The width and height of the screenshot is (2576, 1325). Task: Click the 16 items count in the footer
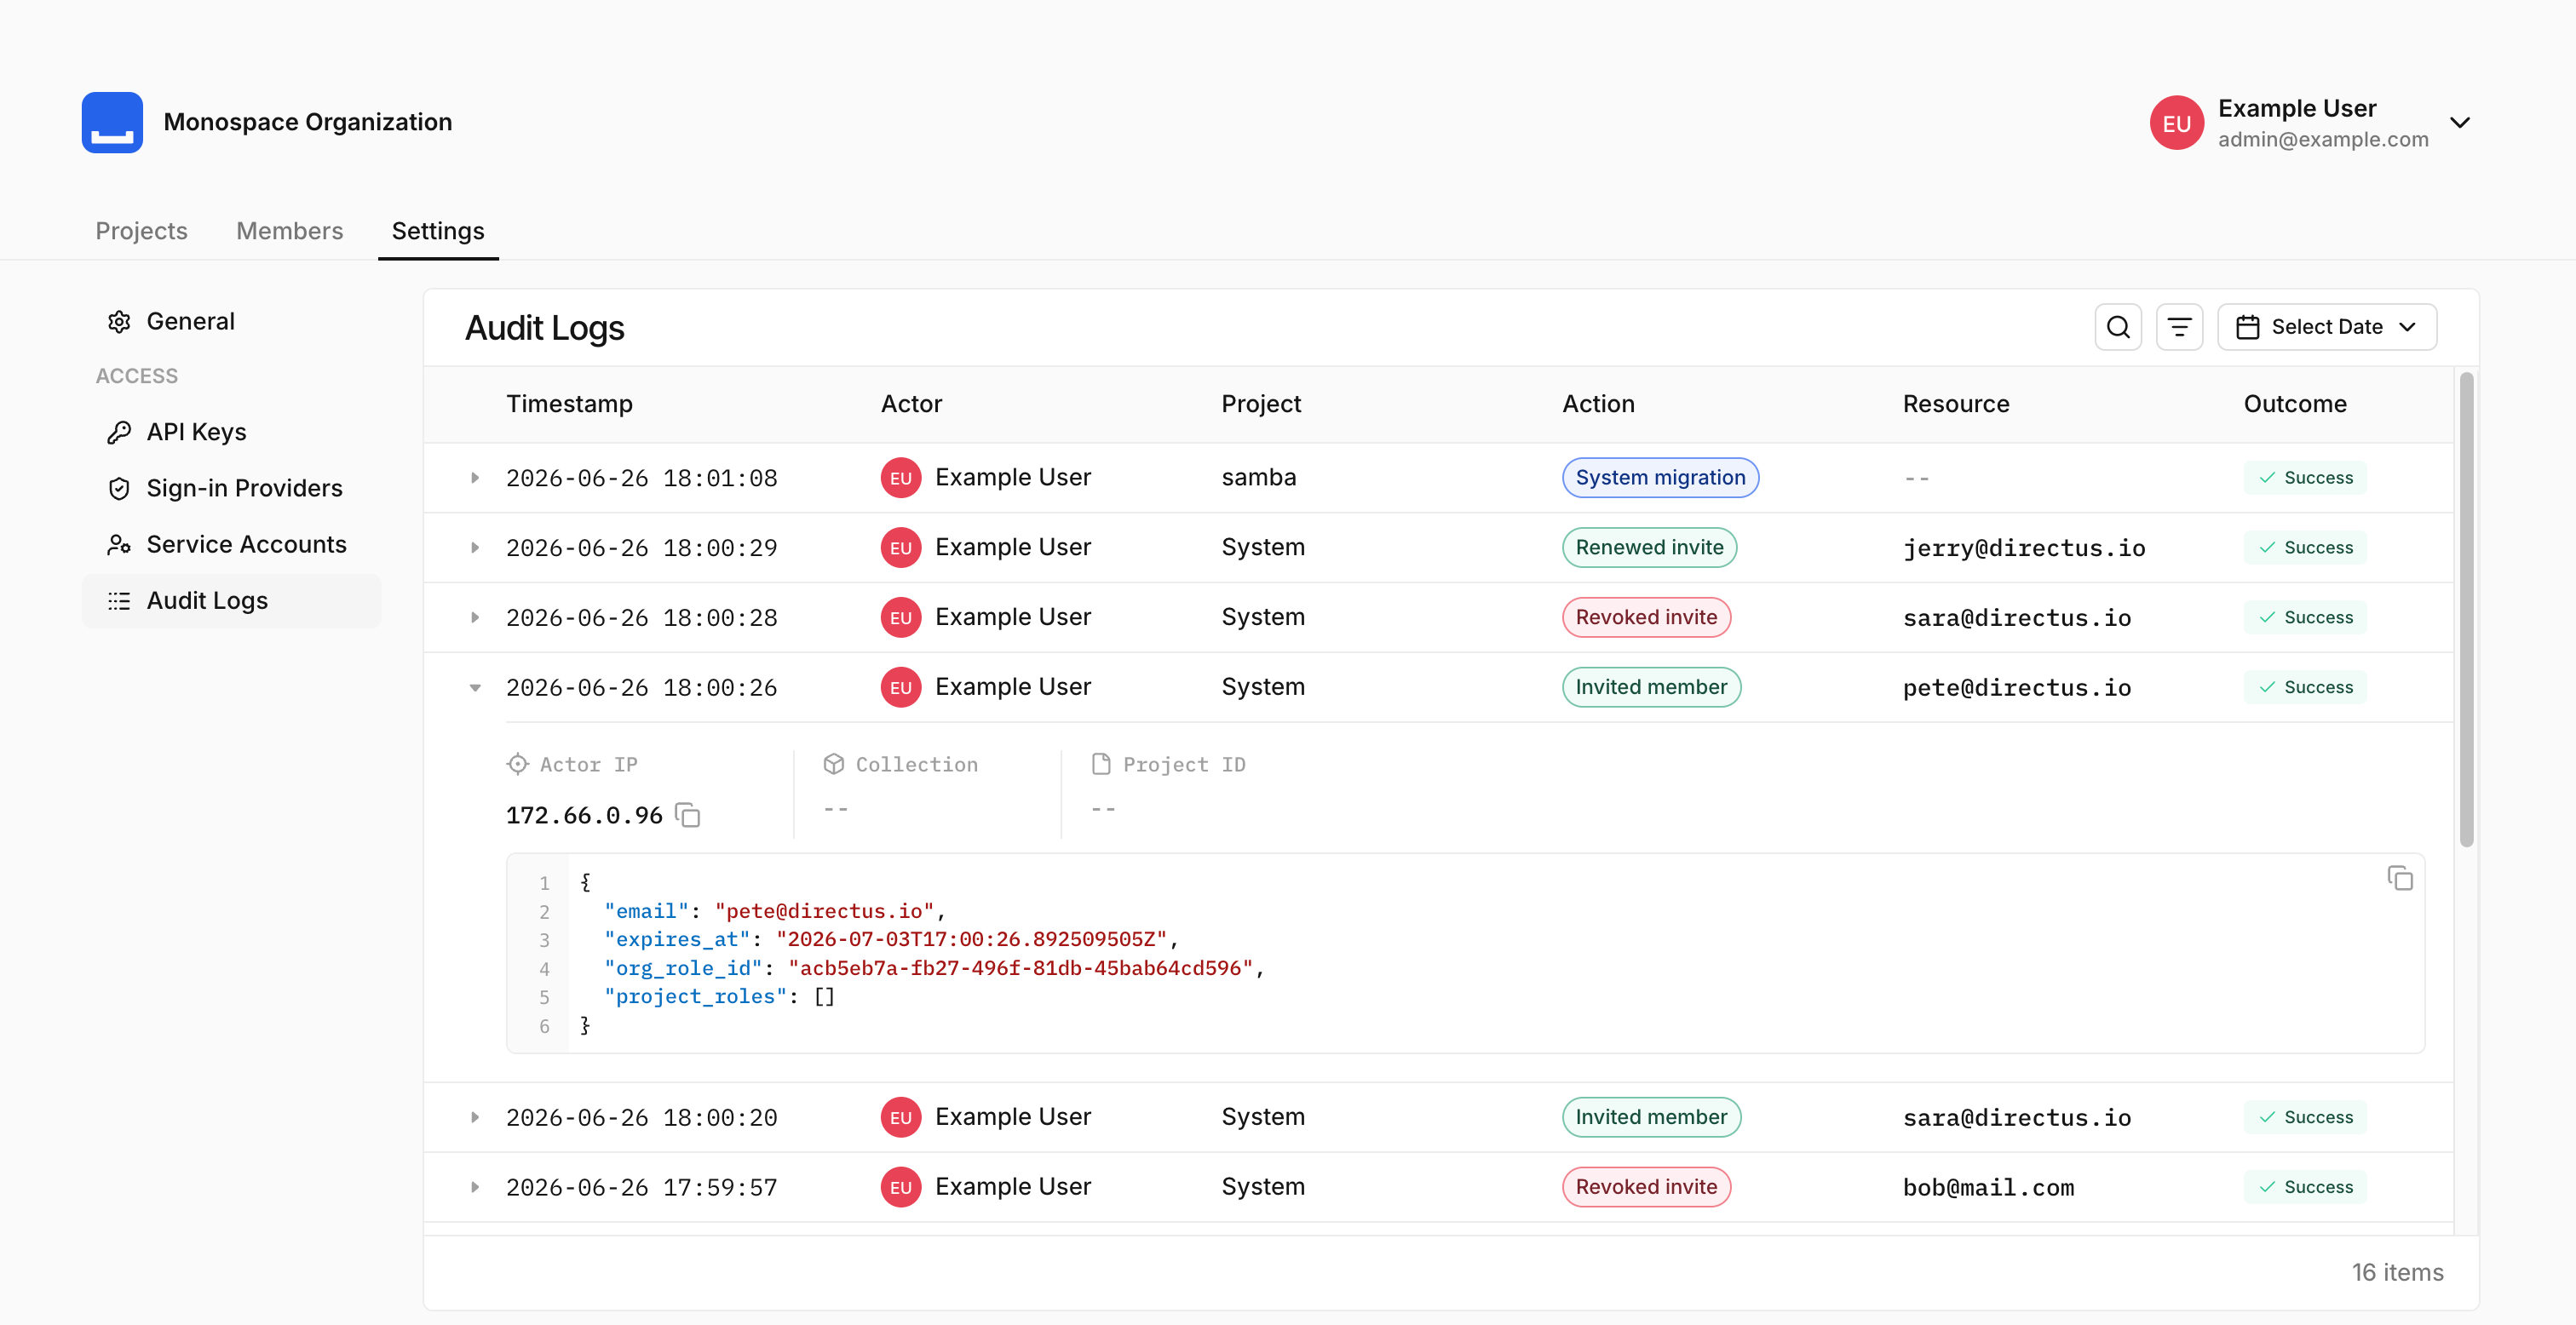(x=2397, y=1273)
